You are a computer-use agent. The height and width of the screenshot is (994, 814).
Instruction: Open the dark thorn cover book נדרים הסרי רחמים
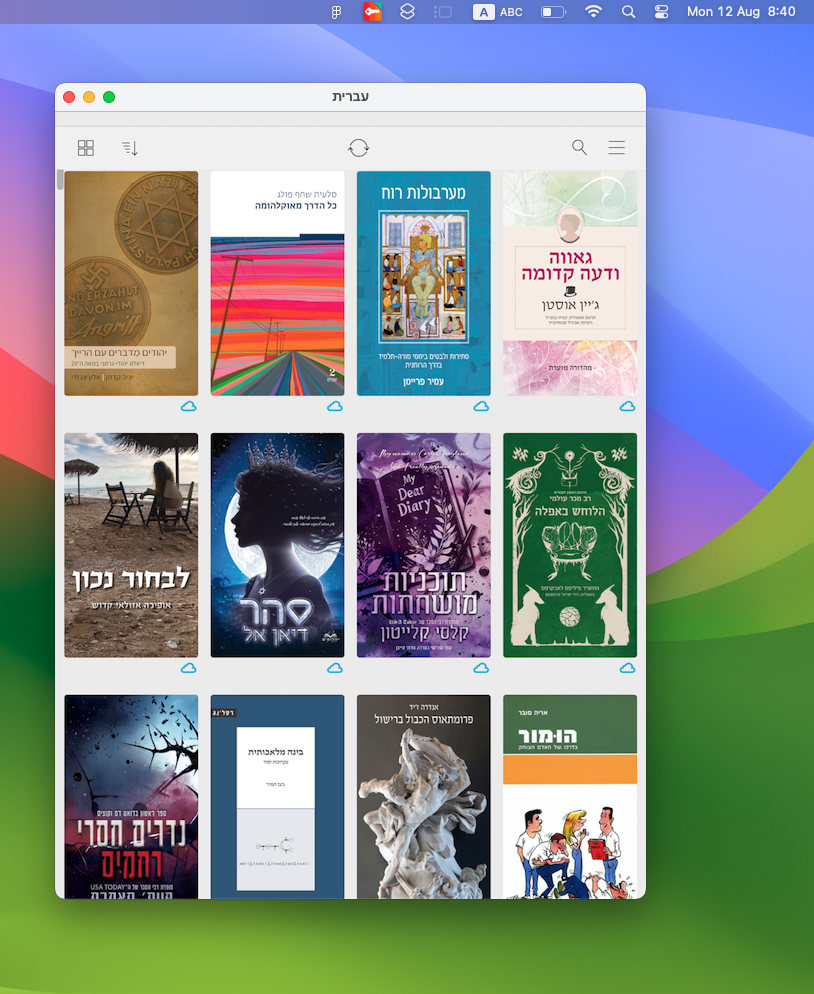click(x=131, y=797)
